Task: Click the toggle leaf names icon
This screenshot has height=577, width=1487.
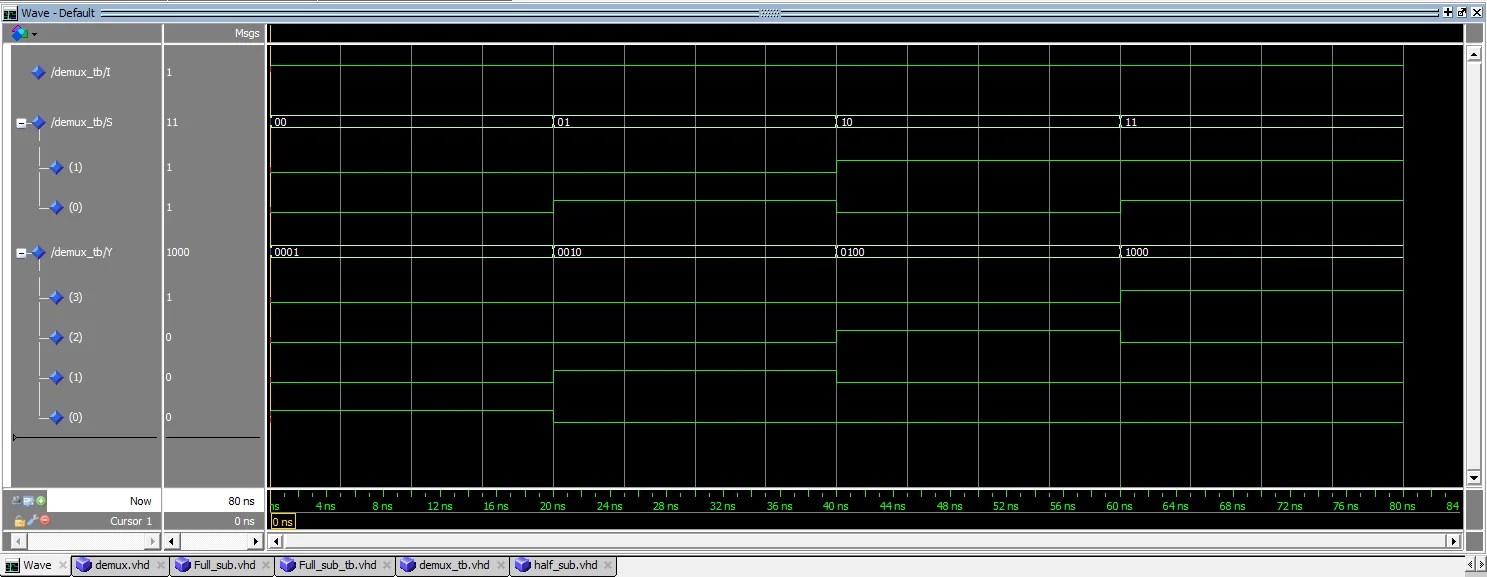Action: pos(16,500)
